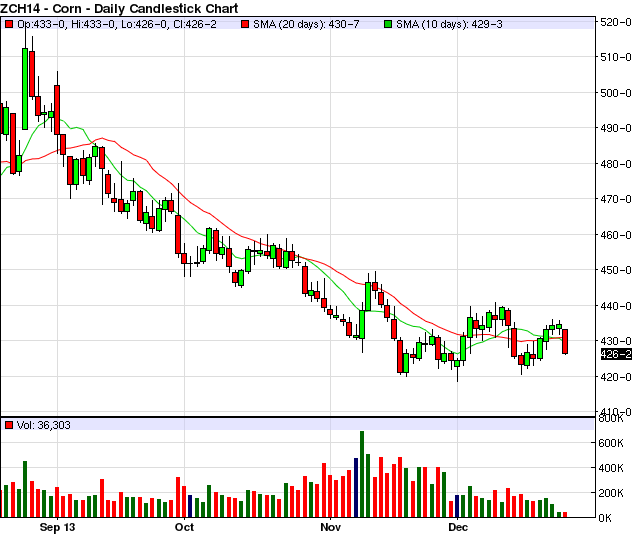Click the 490-0 price axis label
The image size is (640, 536).
click(x=616, y=128)
